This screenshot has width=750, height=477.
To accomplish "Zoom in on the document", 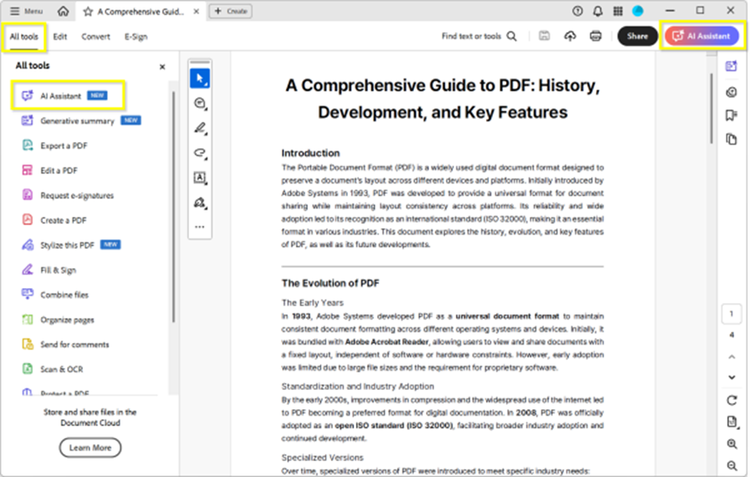I will pos(732,444).
